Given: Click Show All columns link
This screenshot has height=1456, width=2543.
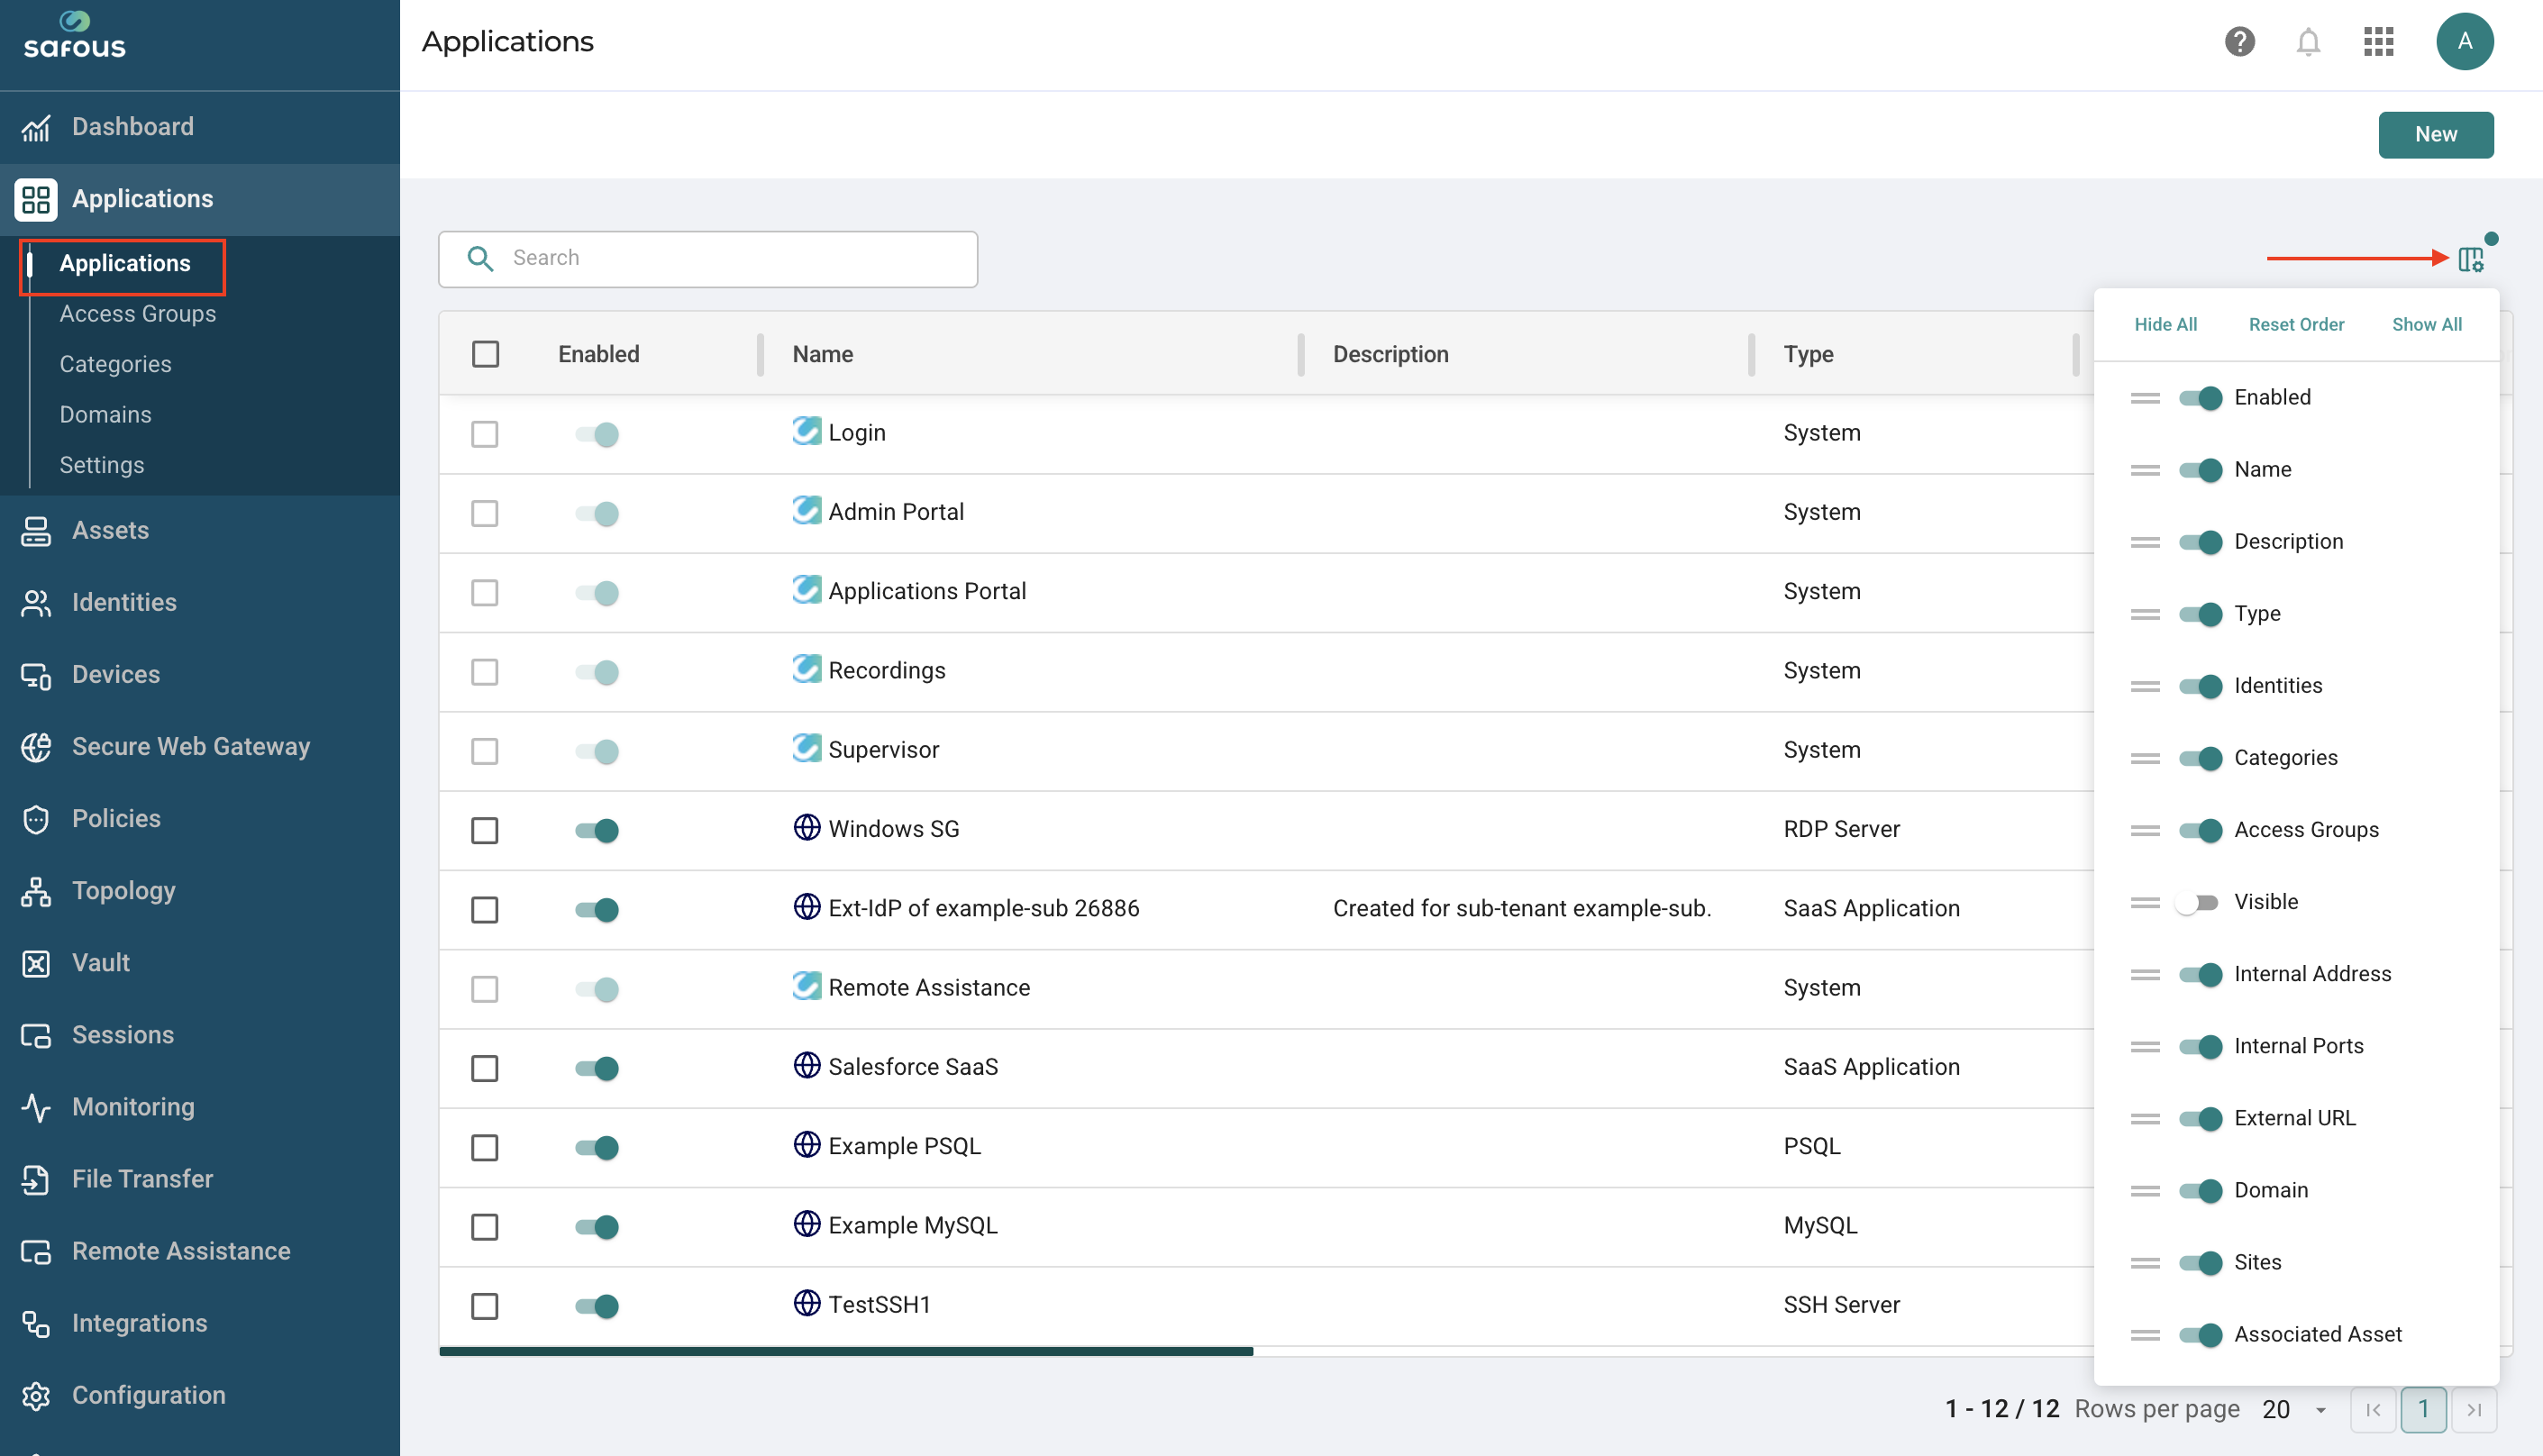Looking at the screenshot, I should point(2426,324).
